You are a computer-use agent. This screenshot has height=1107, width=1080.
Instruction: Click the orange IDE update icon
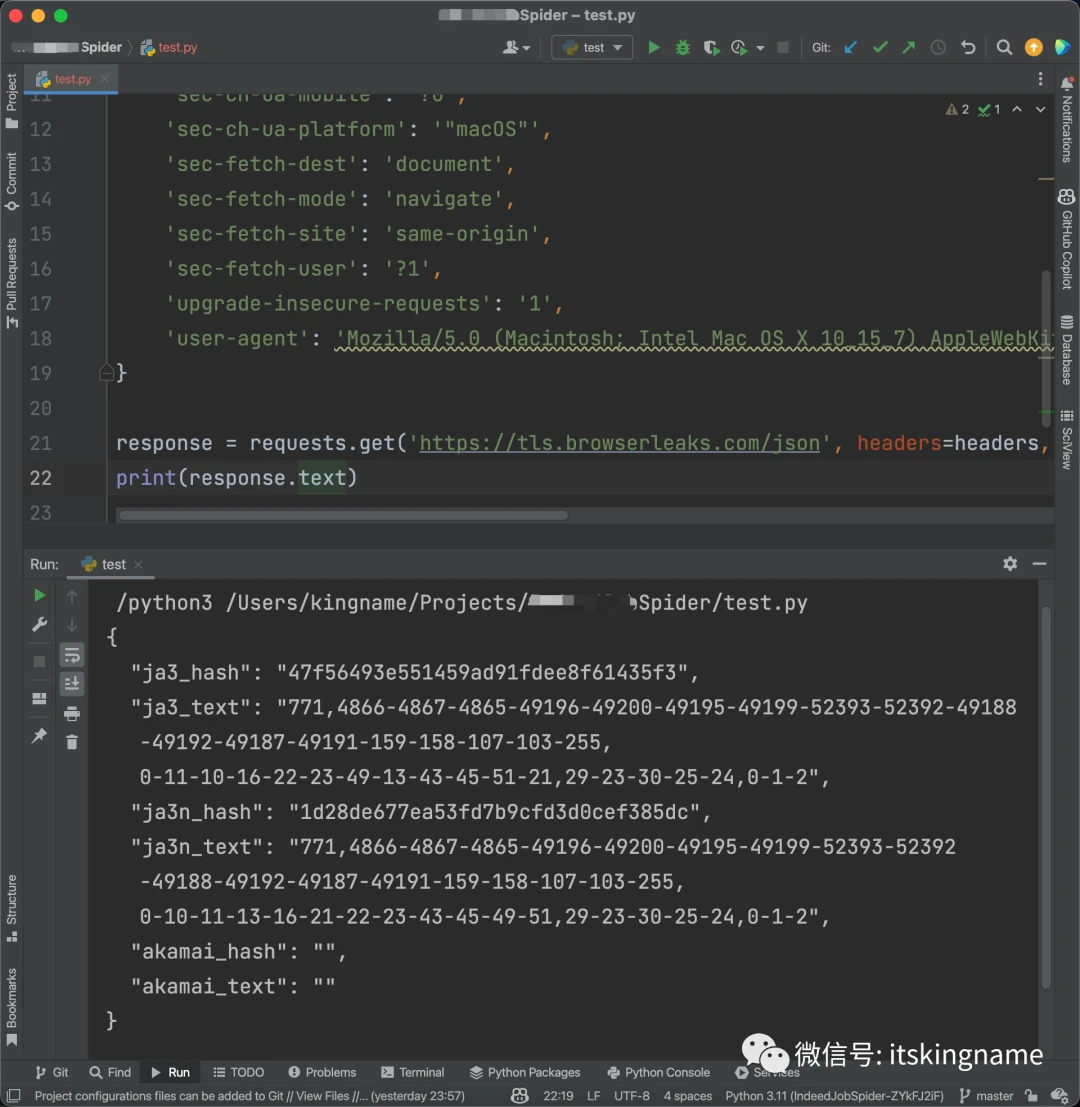(x=1033, y=47)
